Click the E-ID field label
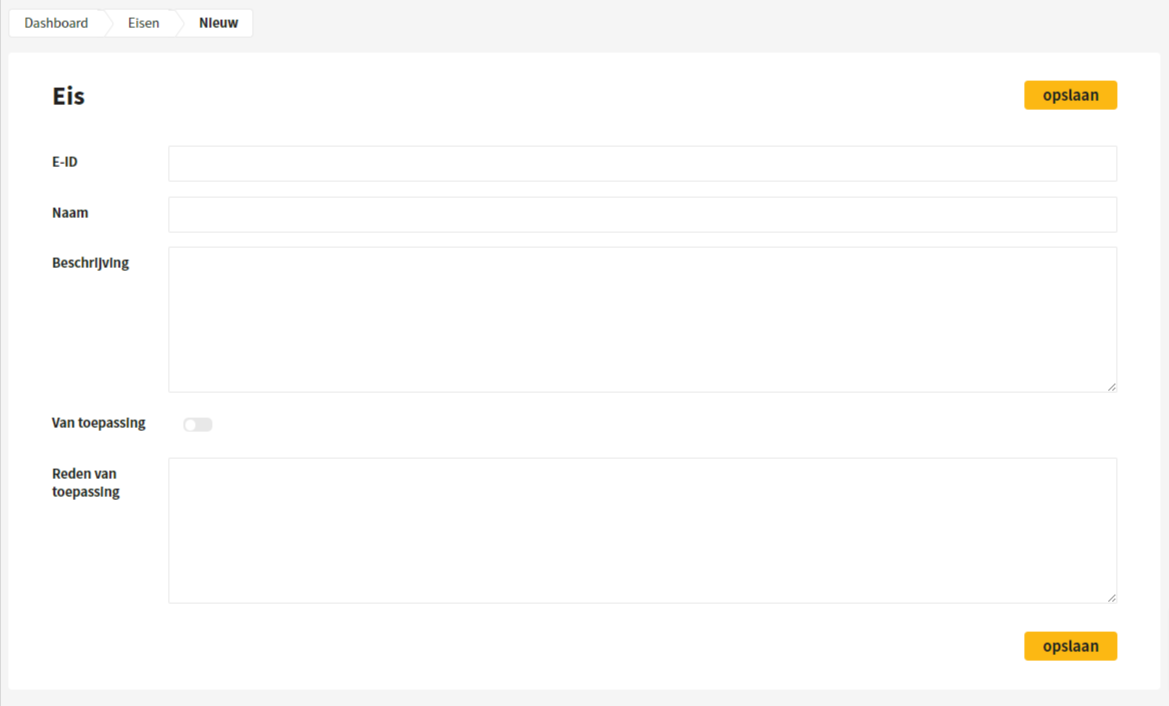This screenshot has width=1169, height=706. point(65,162)
